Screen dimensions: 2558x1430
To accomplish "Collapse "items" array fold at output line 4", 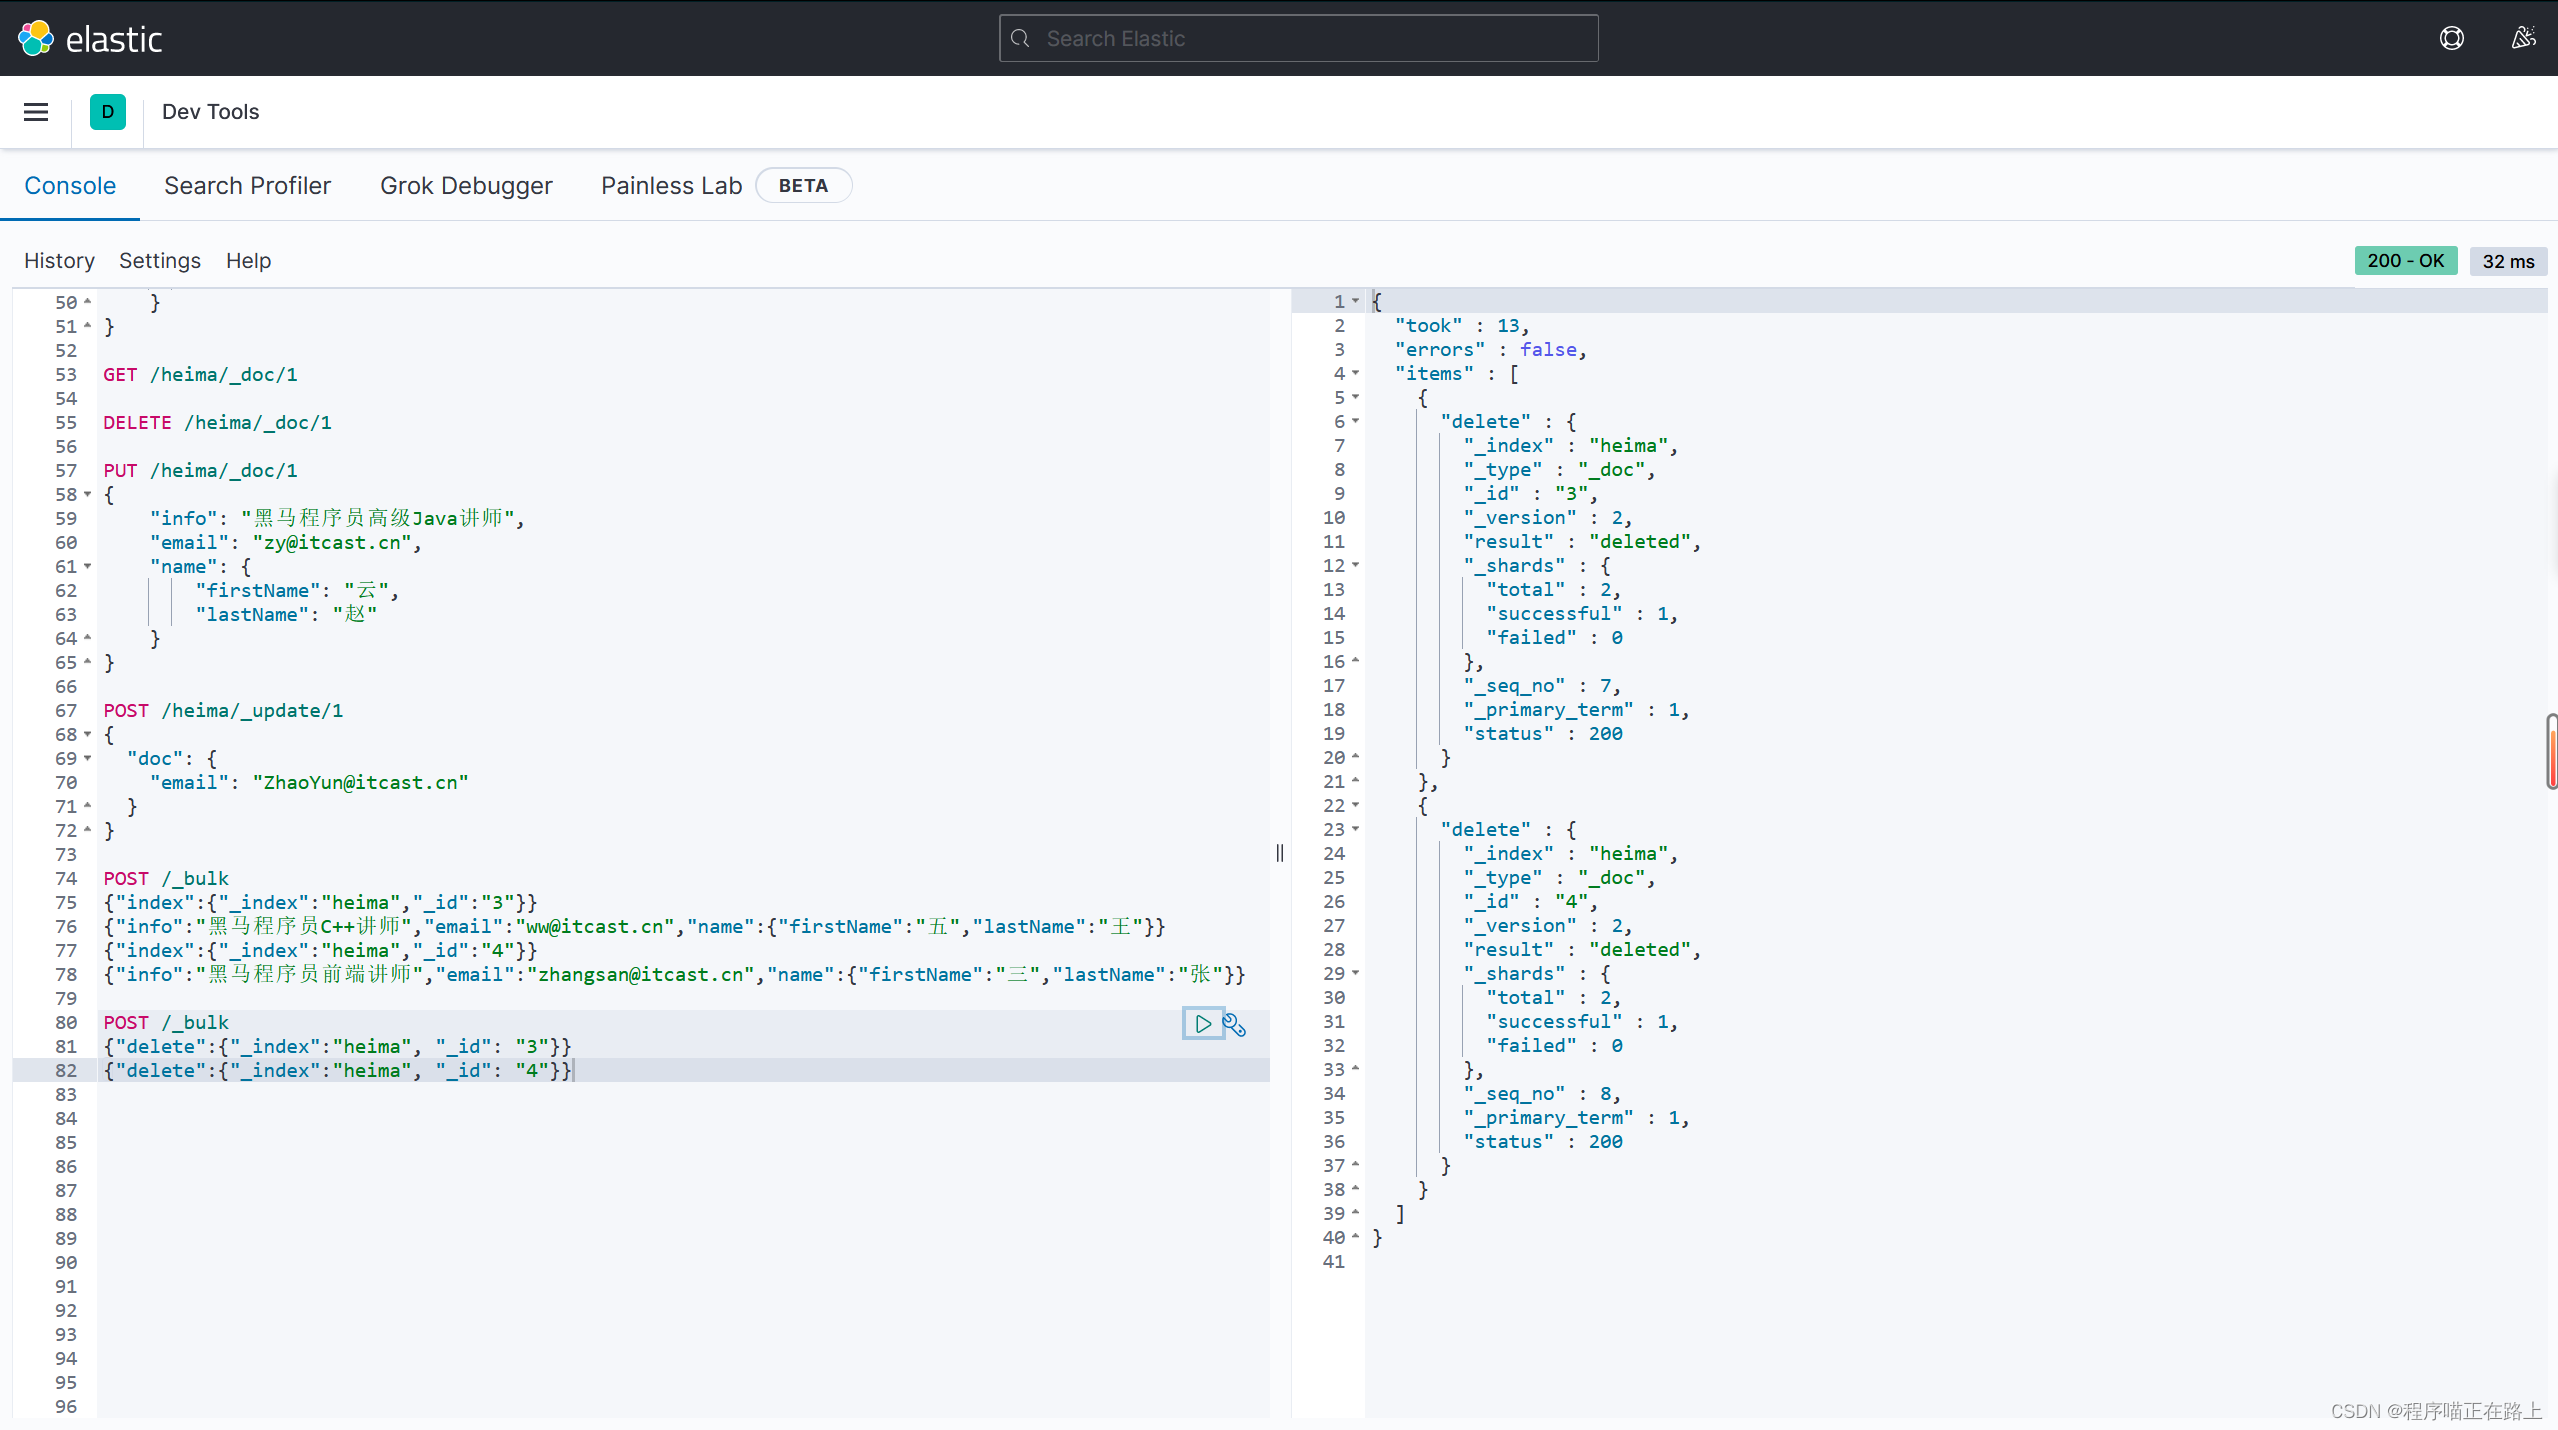I will [x=1356, y=374].
